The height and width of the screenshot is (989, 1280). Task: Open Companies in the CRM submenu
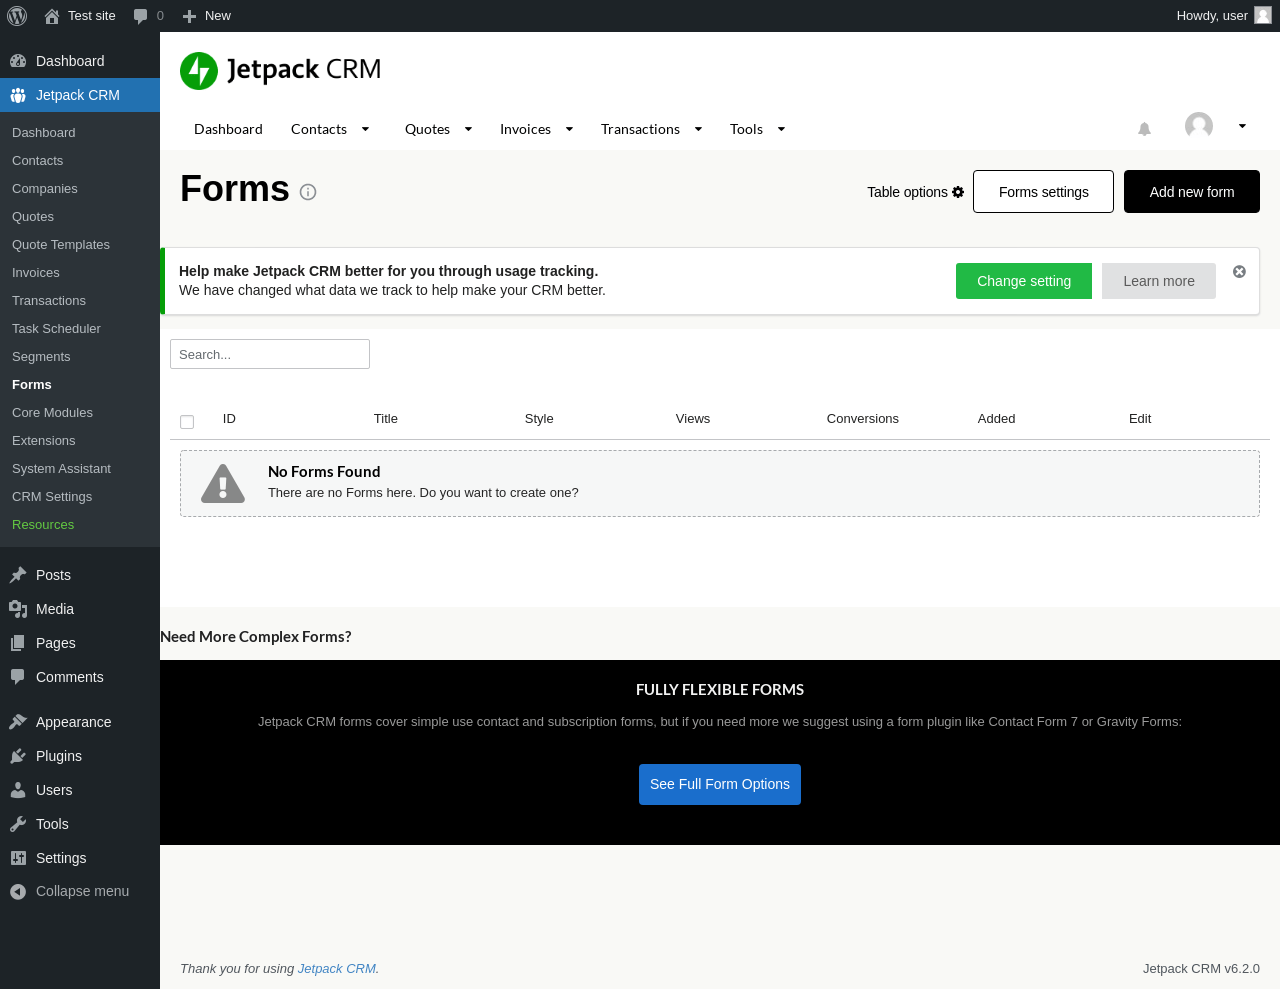click(45, 189)
